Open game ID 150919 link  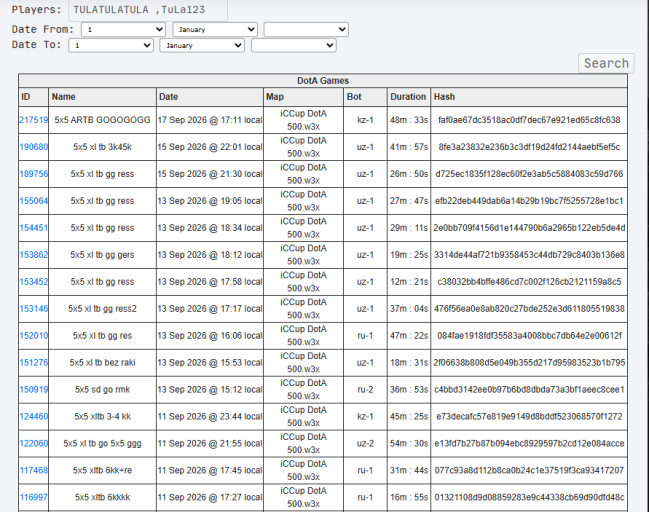(x=34, y=389)
